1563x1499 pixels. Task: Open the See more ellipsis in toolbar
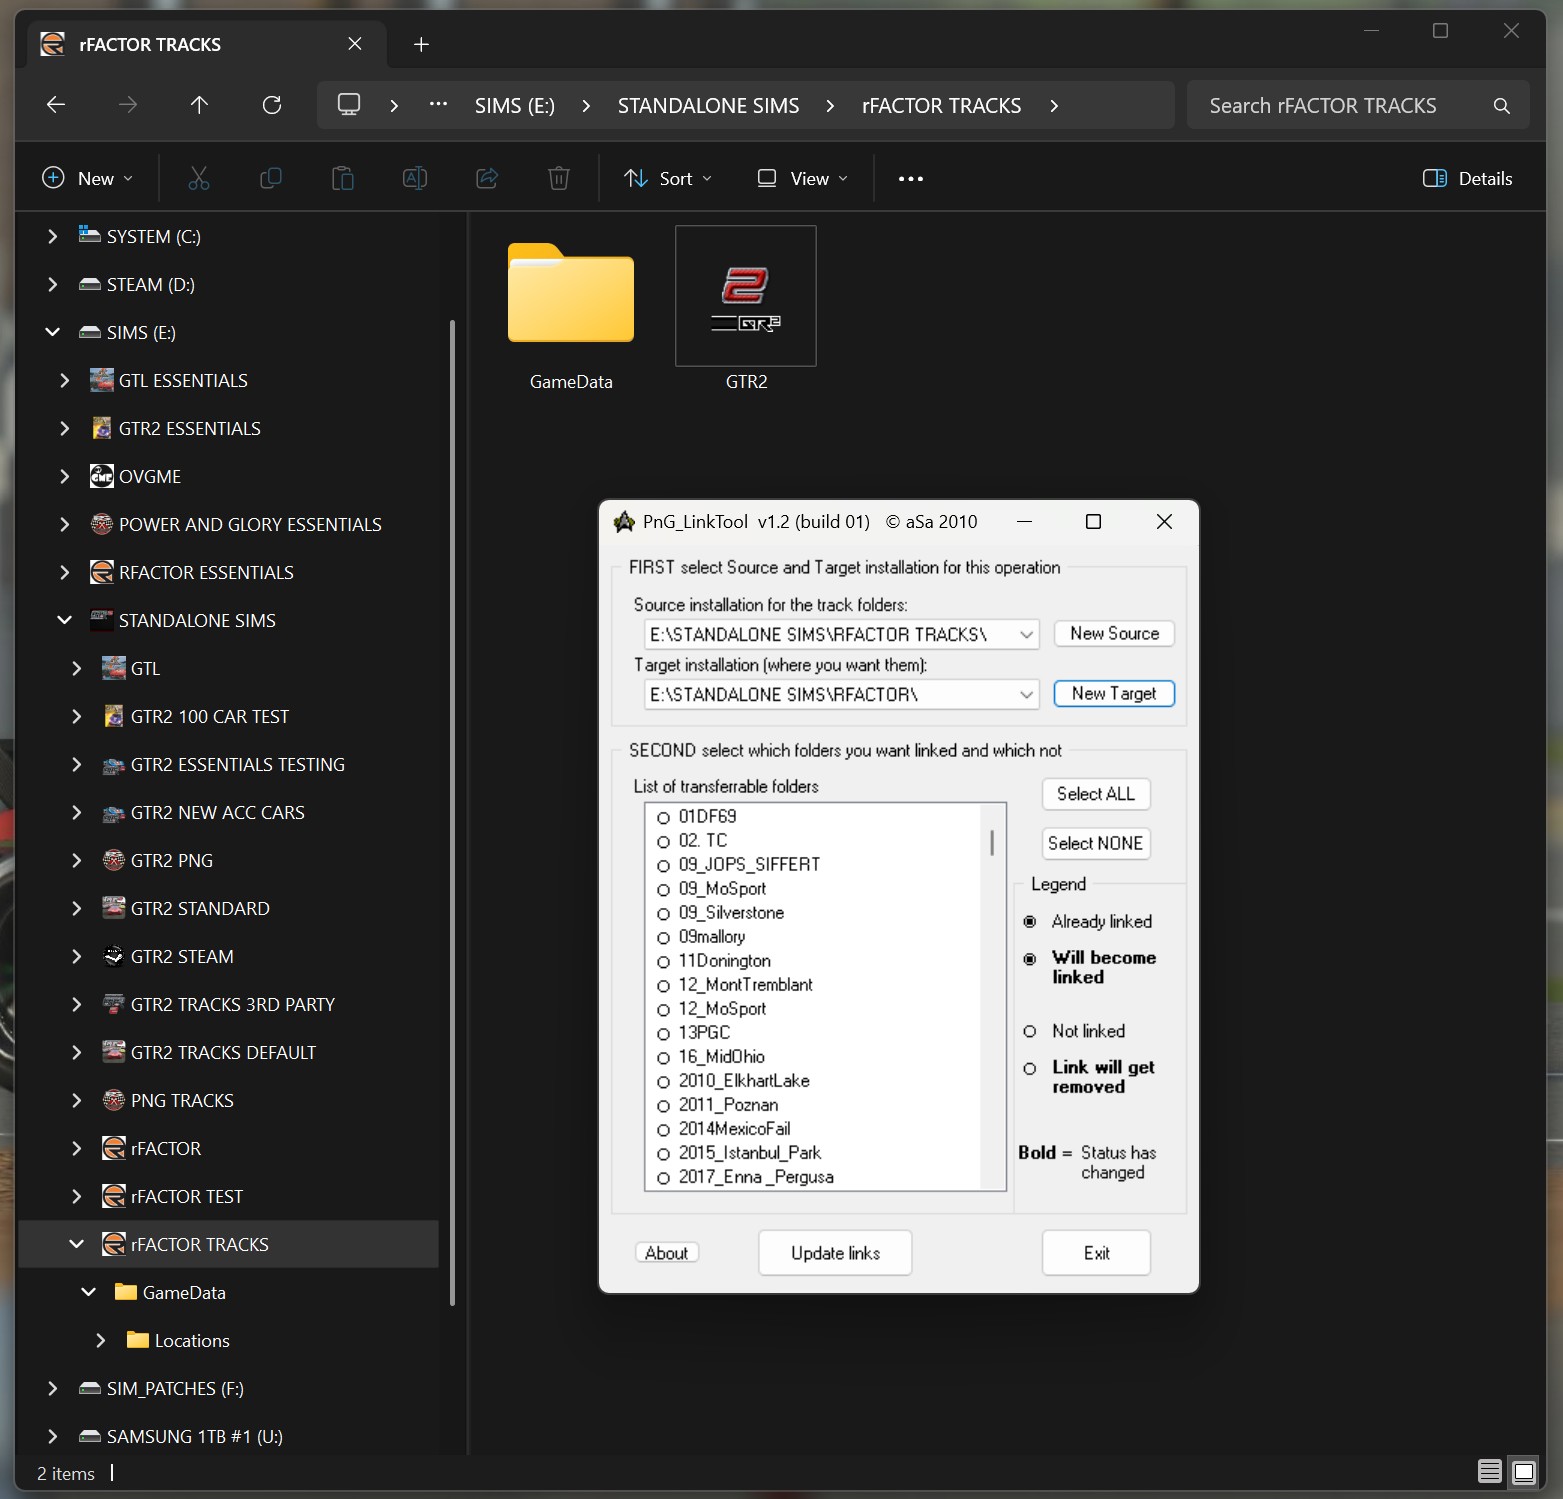911,179
